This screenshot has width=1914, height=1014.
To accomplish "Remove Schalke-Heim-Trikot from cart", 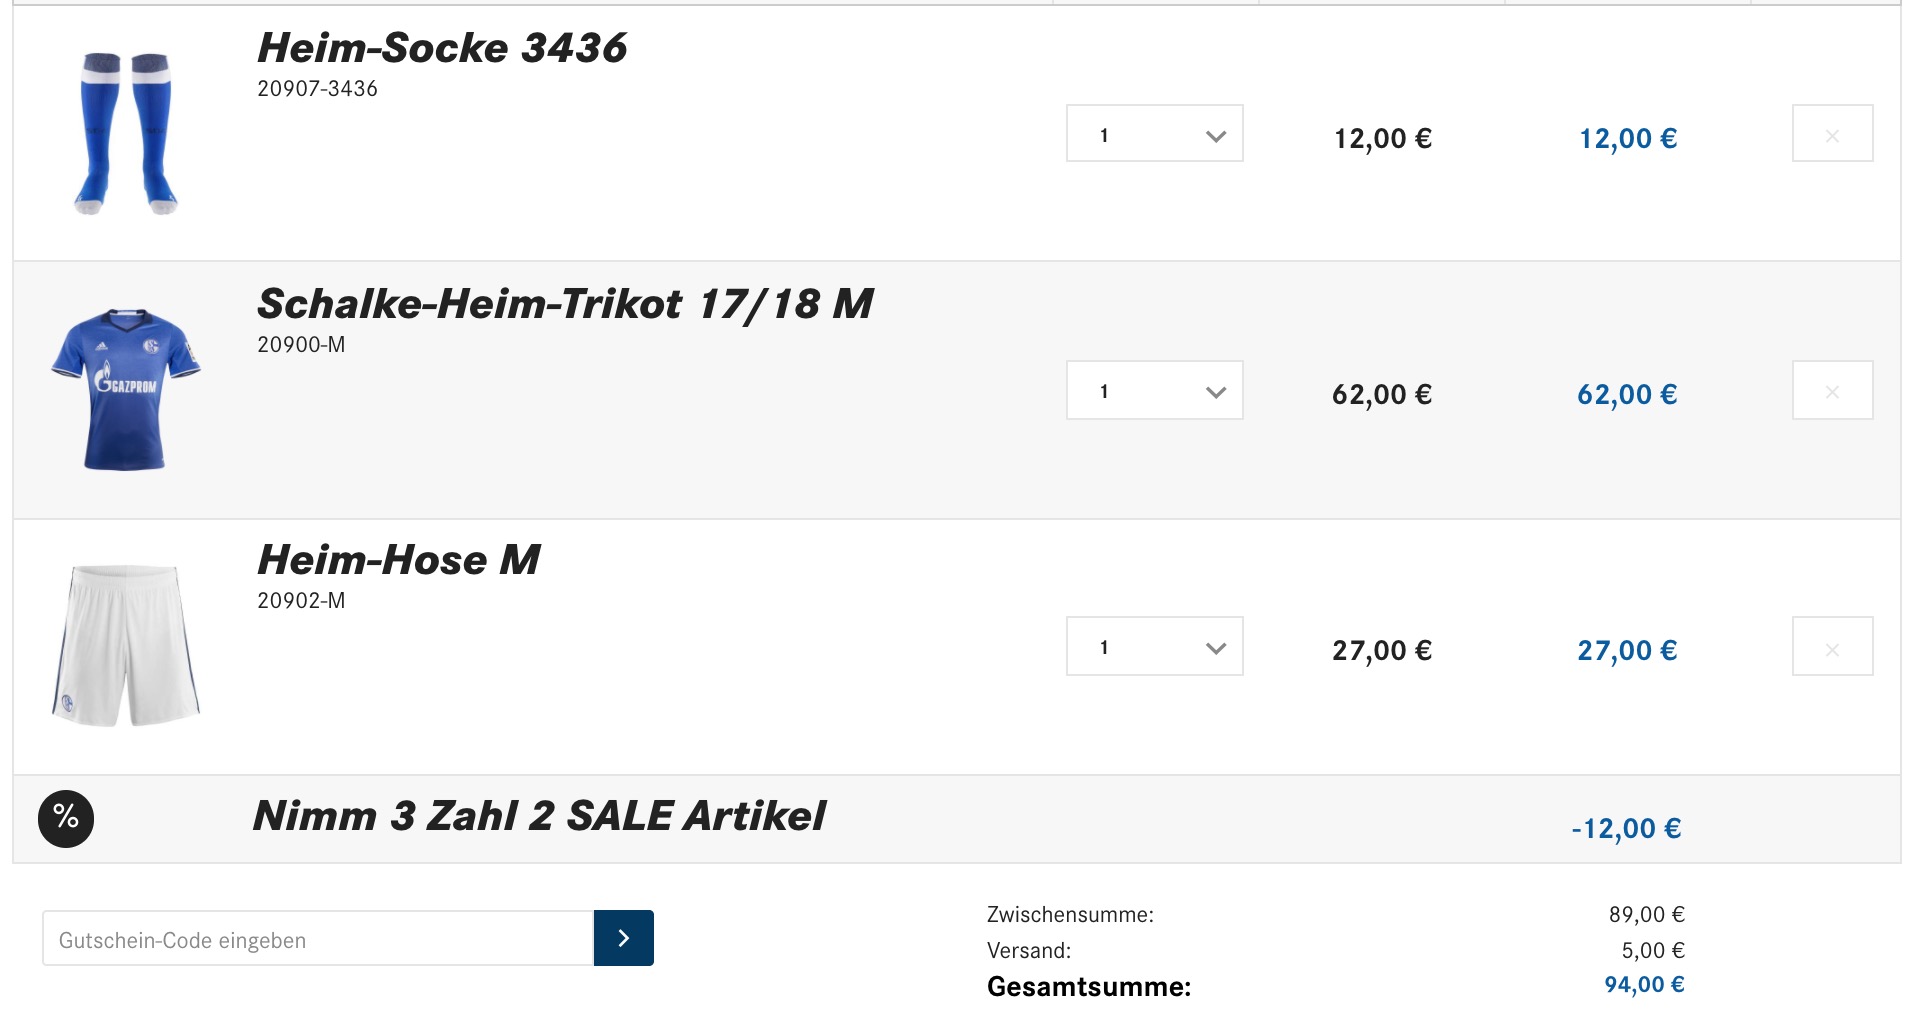I will [x=1832, y=391].
